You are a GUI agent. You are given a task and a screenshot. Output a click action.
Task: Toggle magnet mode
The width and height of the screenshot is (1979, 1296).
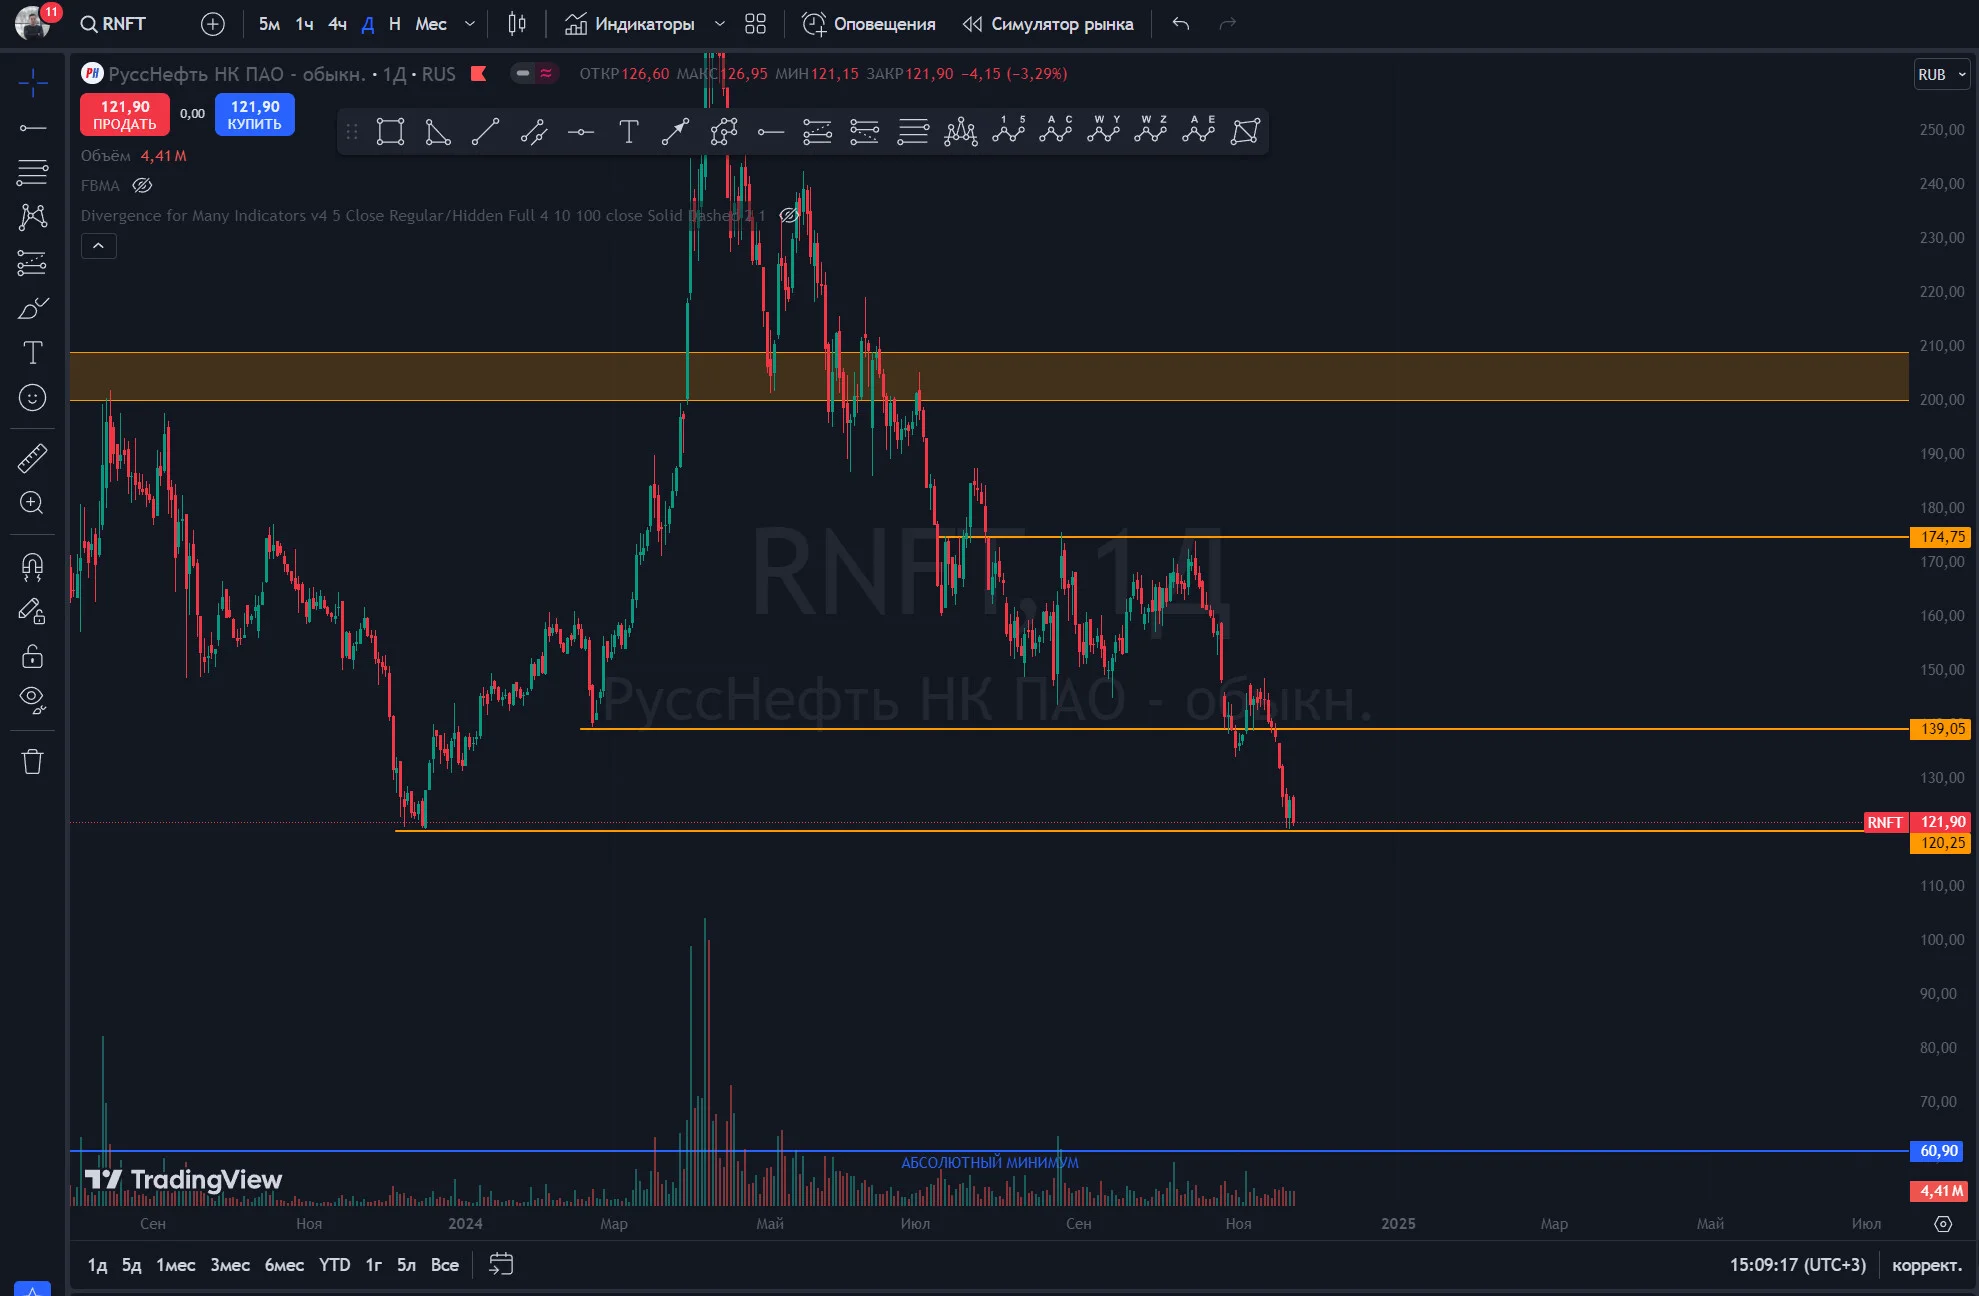coord(32,567)
